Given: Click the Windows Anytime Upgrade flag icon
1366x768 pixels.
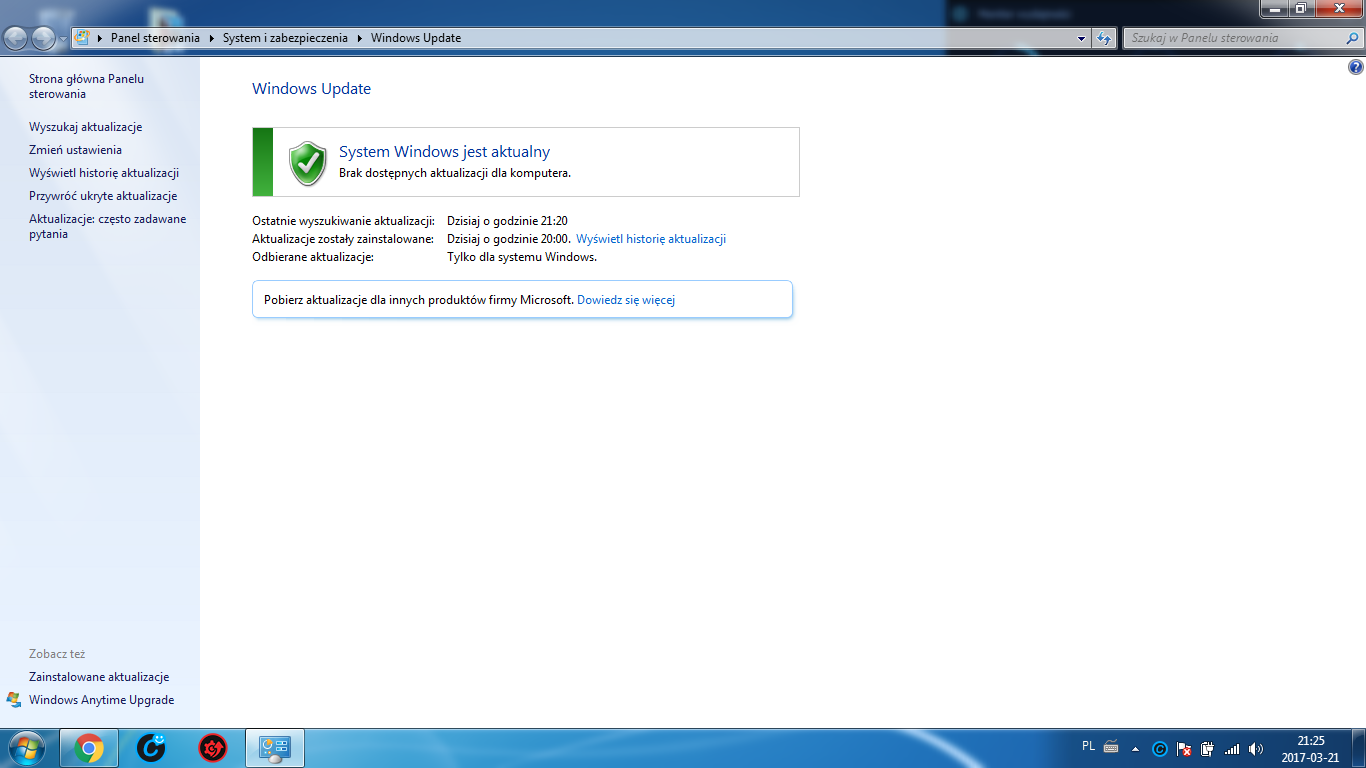Looking at the screenshot, I should tap(14, 700).
